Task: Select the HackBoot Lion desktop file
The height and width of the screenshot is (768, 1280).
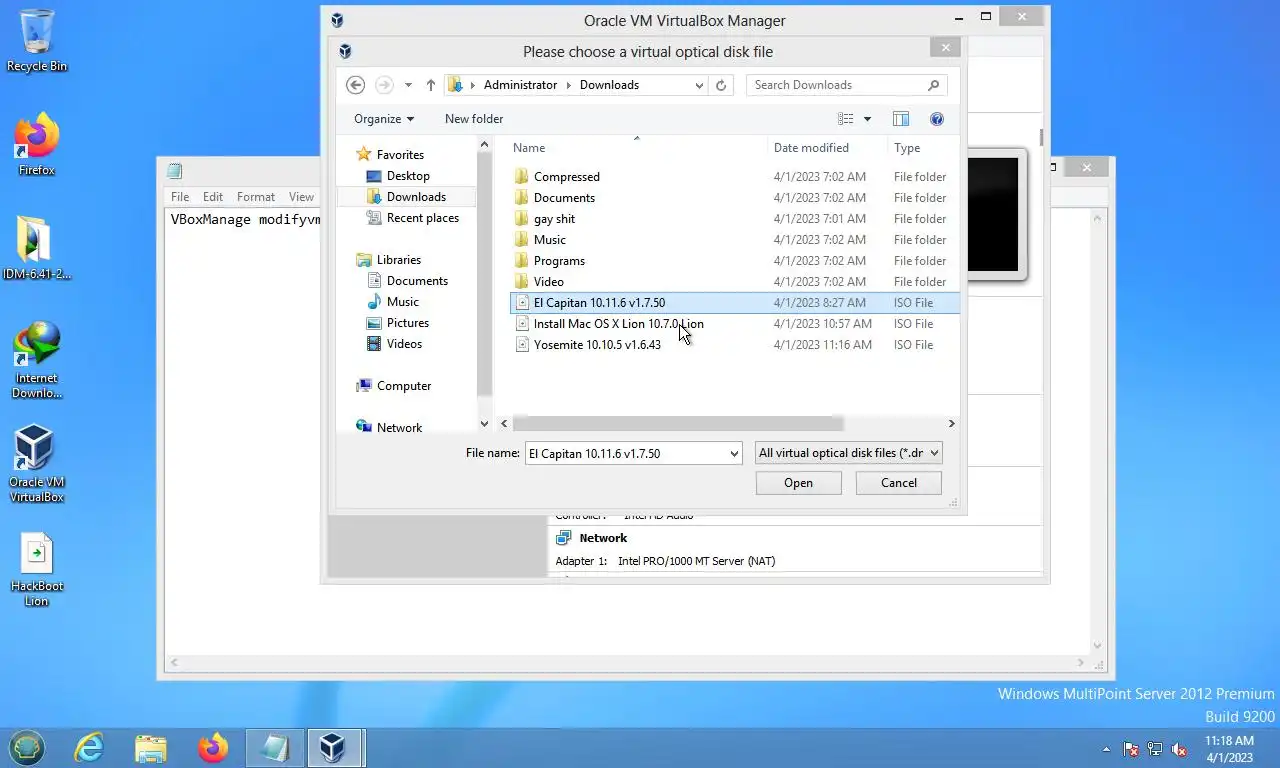Action: (x=37, y=570)
